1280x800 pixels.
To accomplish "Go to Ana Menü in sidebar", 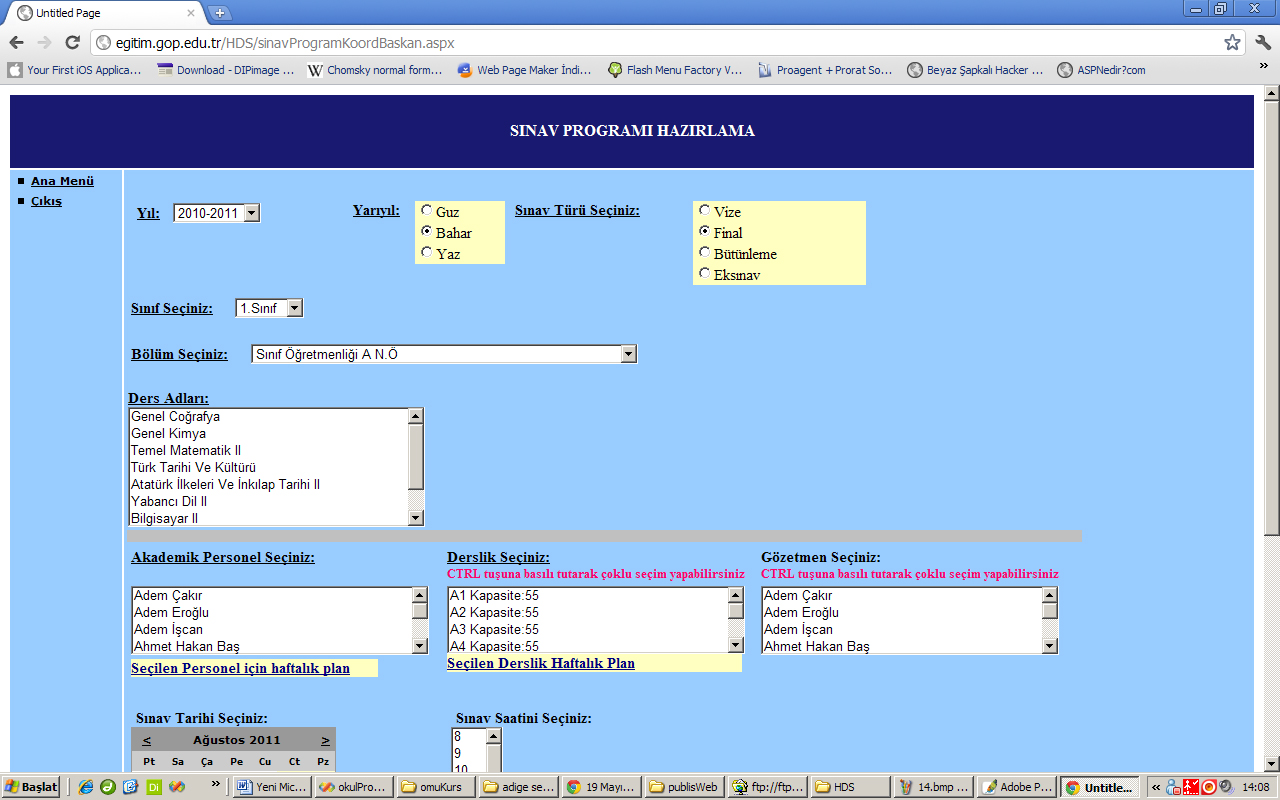I will coord(62,181).
